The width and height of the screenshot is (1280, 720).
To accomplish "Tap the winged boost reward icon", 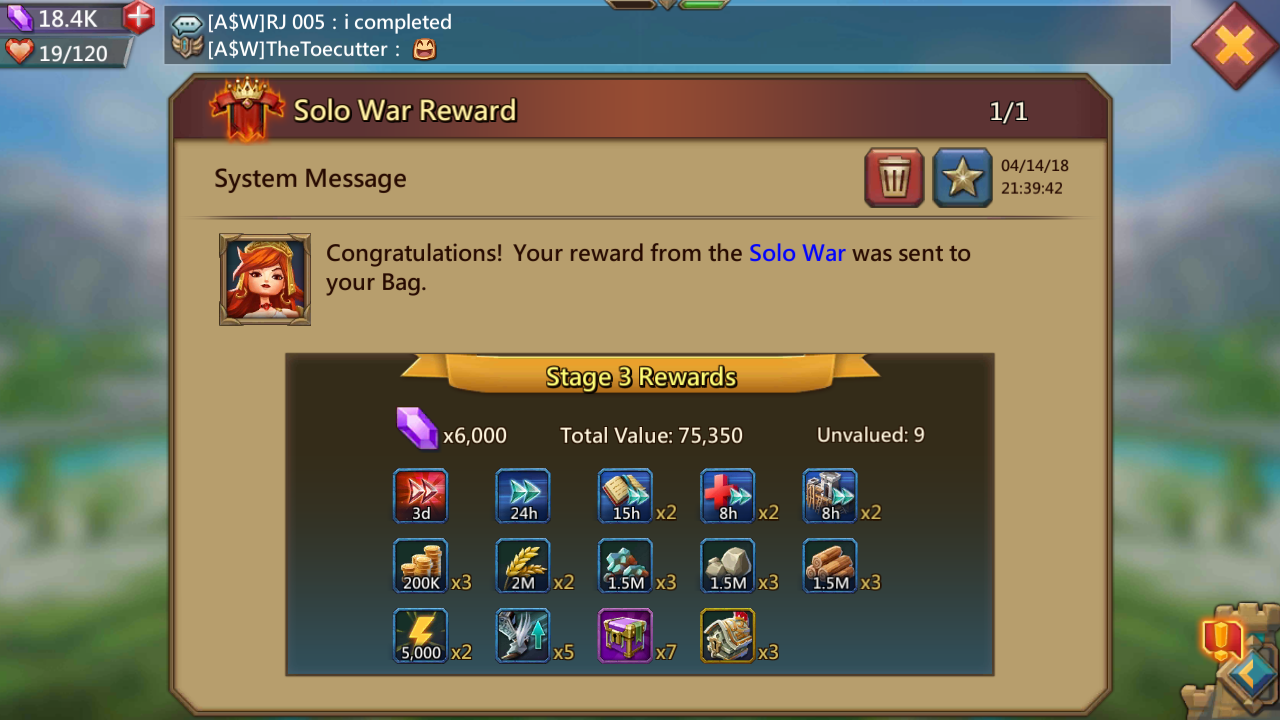I will click(x=523, y=636).
